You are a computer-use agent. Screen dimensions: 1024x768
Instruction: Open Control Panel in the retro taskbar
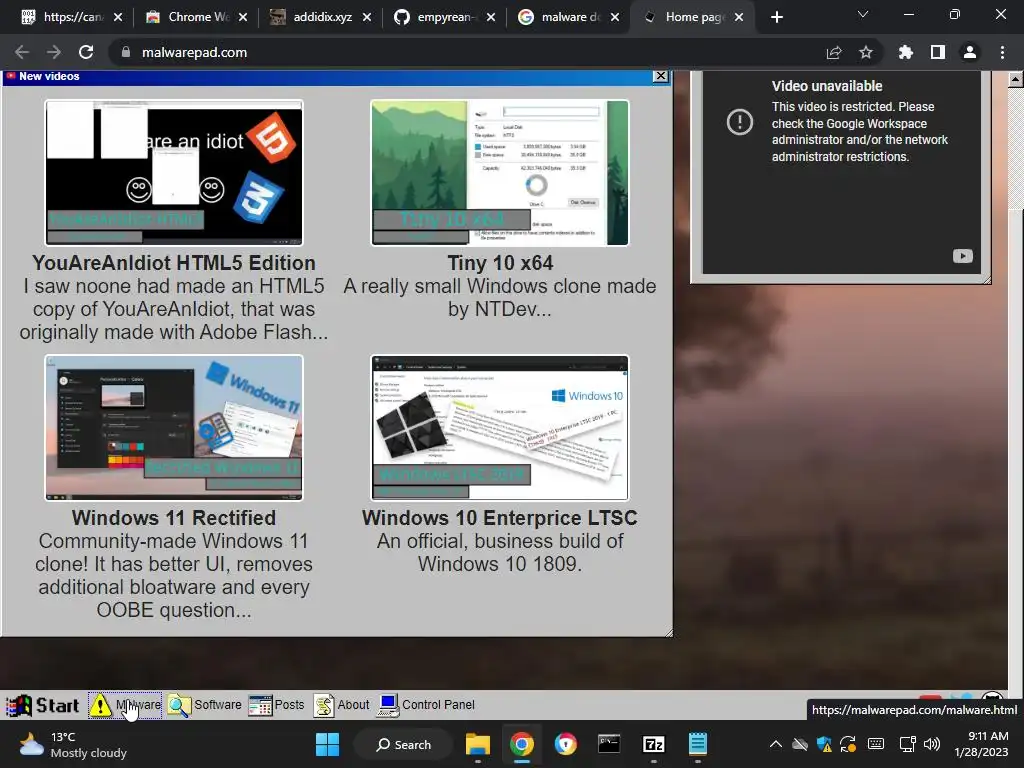tap(426, 705)
